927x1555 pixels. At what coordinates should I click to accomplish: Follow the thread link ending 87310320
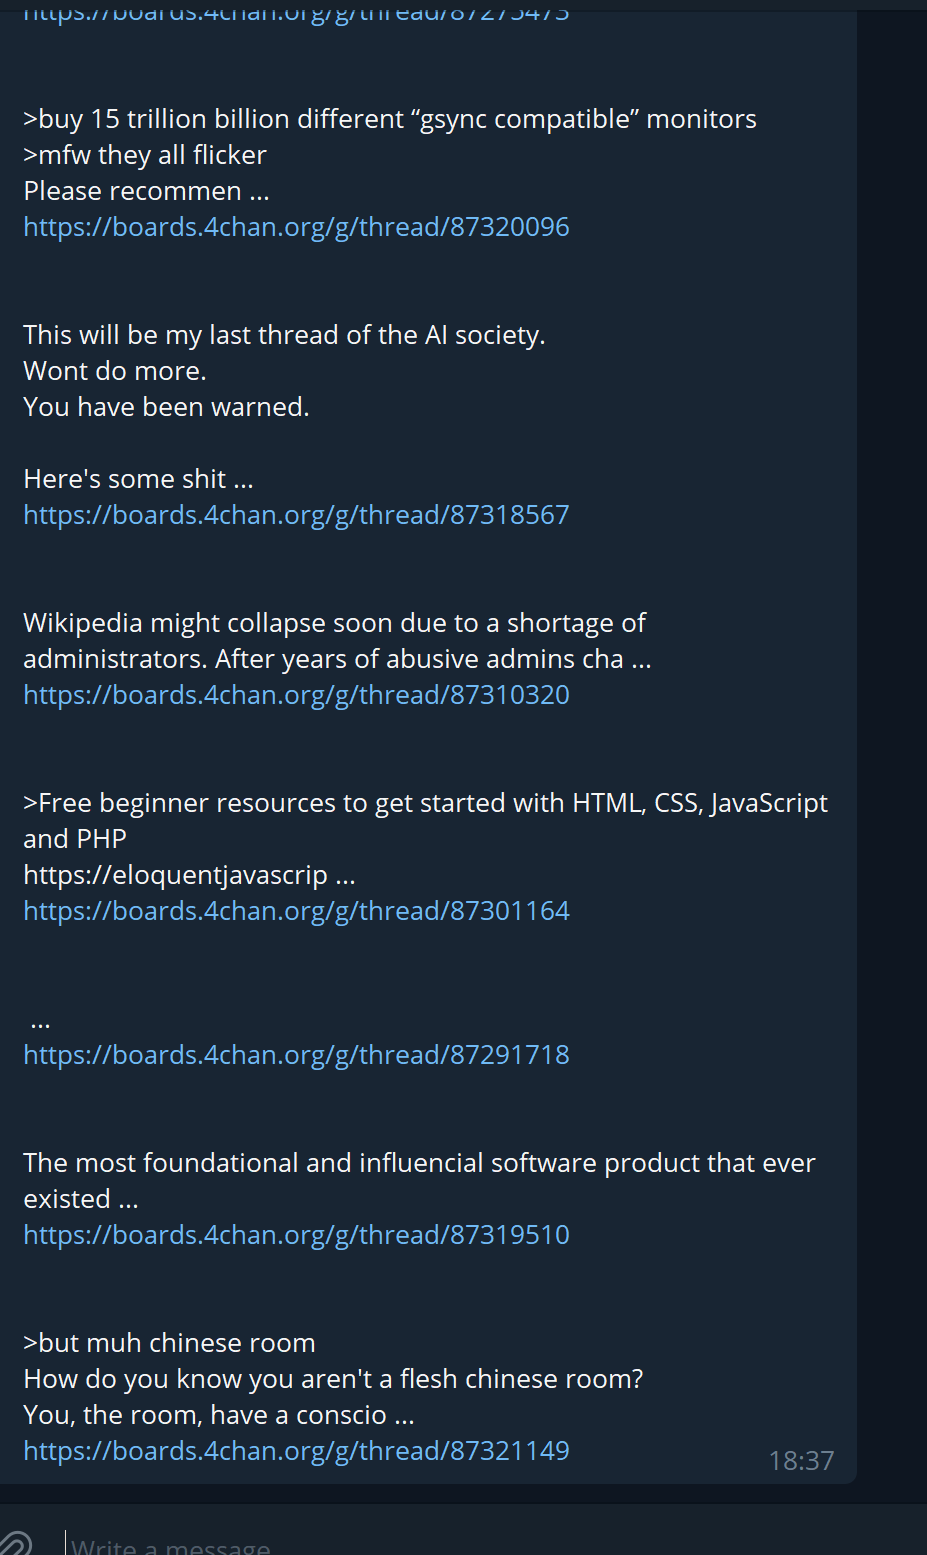(x=296, y=695)
